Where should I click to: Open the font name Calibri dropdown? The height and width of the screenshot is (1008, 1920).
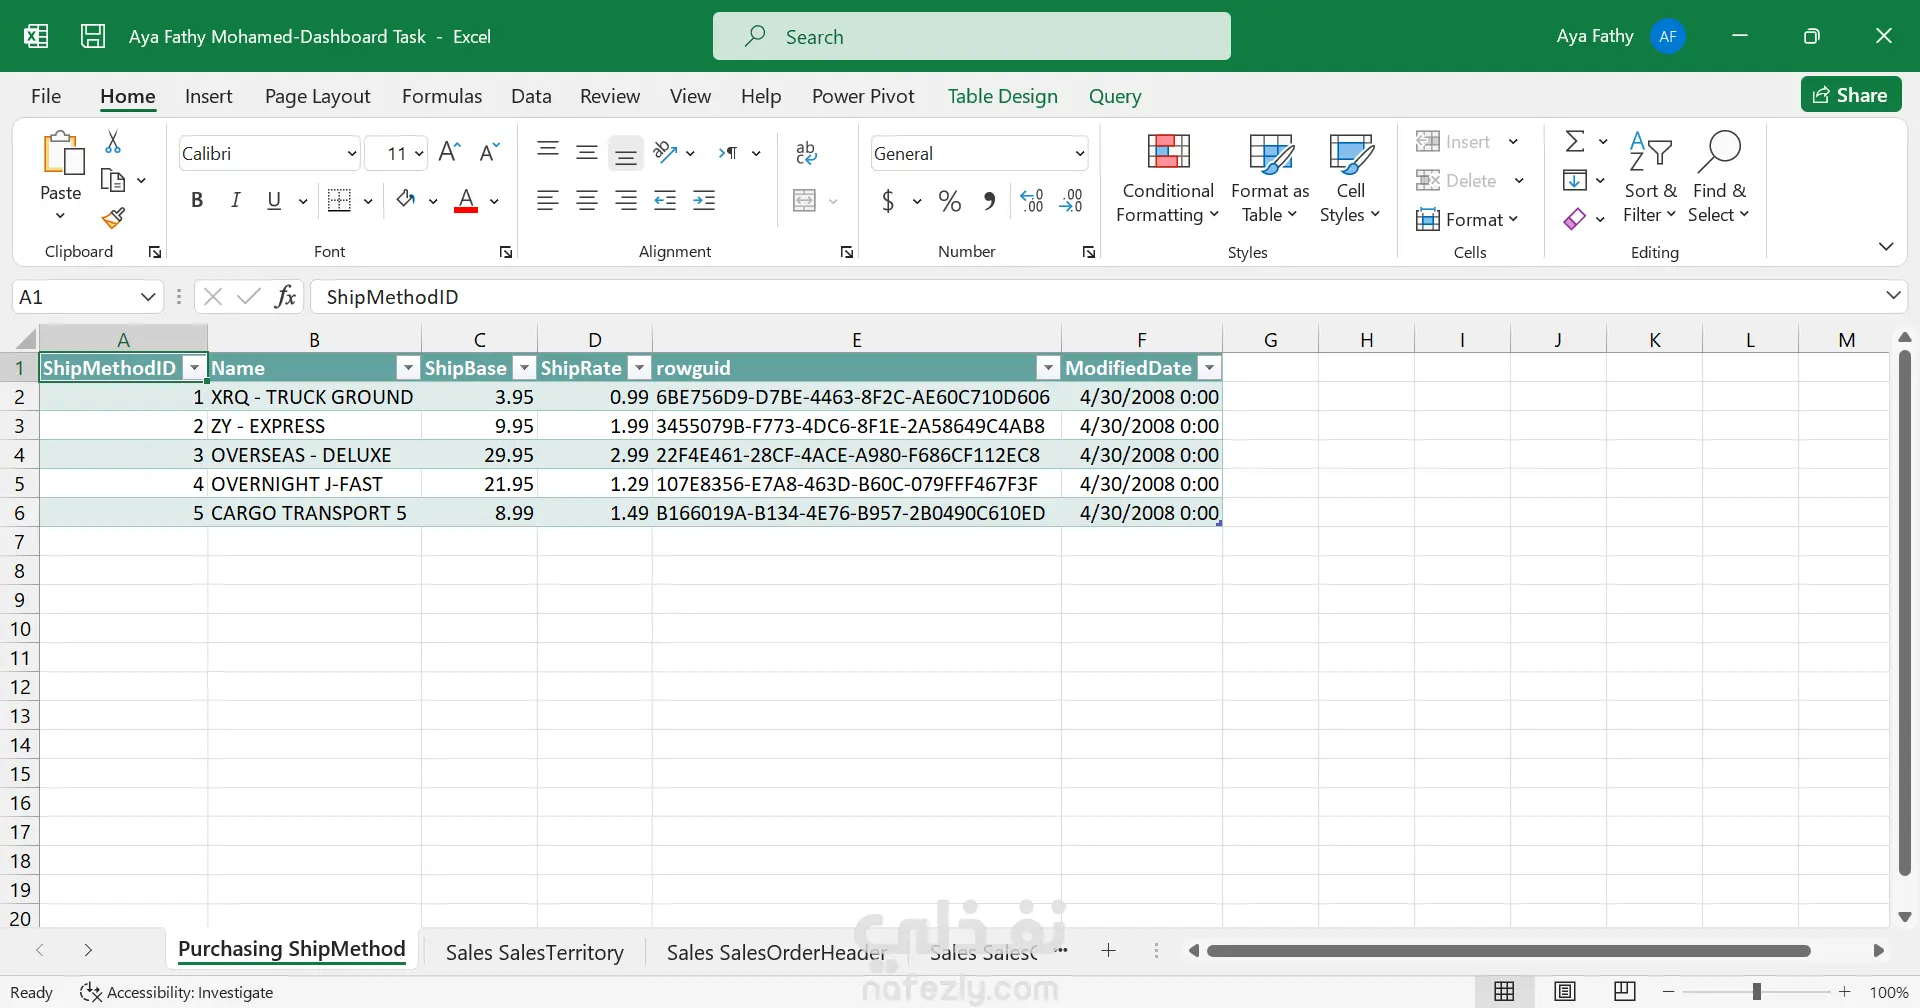351,154
